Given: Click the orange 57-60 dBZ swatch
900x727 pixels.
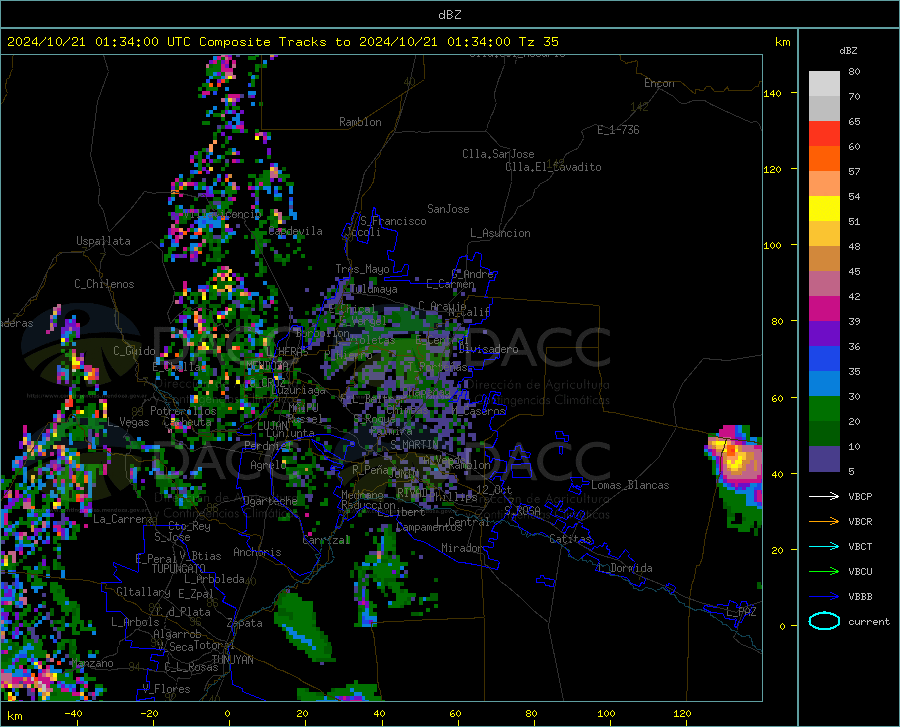Looking at the screenshot, I should (x=824, y=159).
